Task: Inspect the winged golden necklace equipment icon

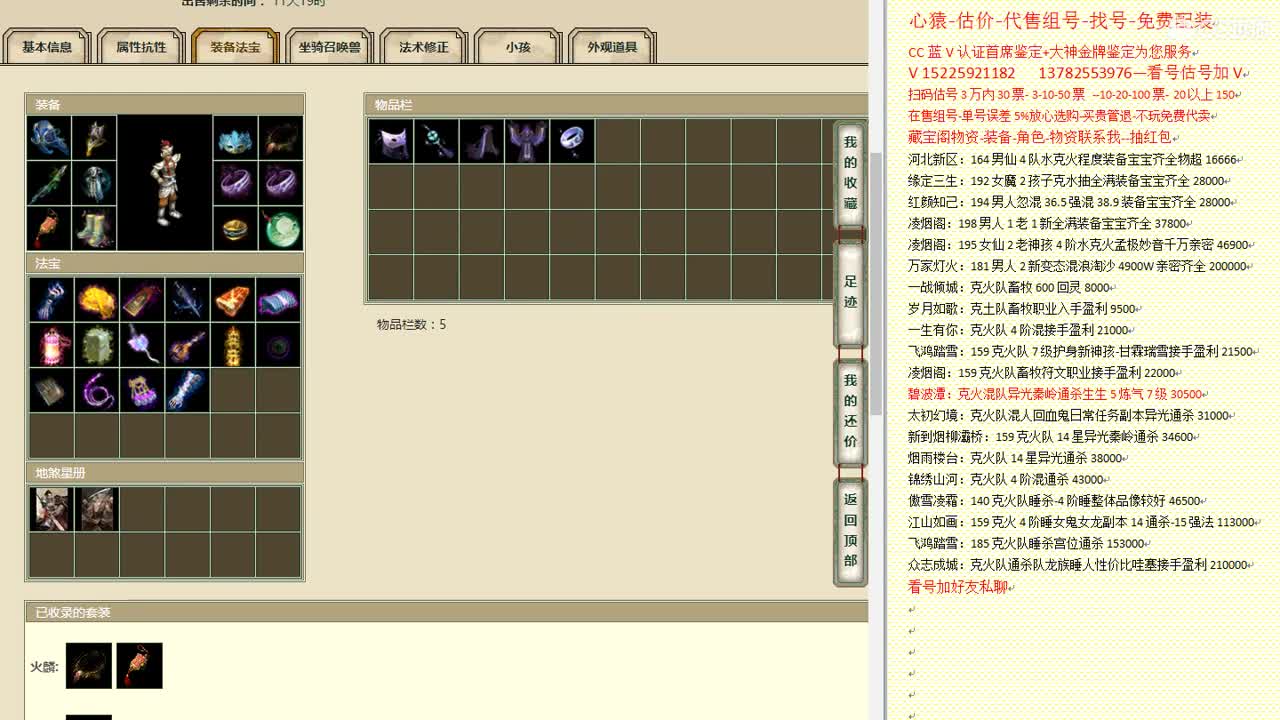Action: click(95, 138)
